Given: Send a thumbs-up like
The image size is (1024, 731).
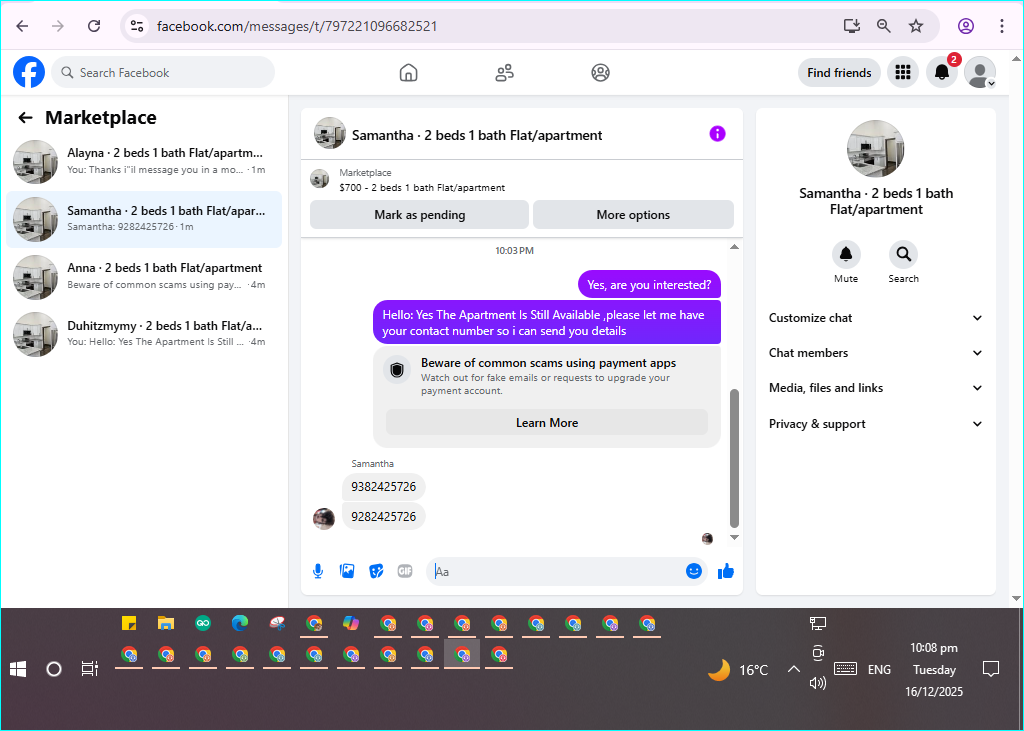Looking at the screenshot, I should click(726, 572).
